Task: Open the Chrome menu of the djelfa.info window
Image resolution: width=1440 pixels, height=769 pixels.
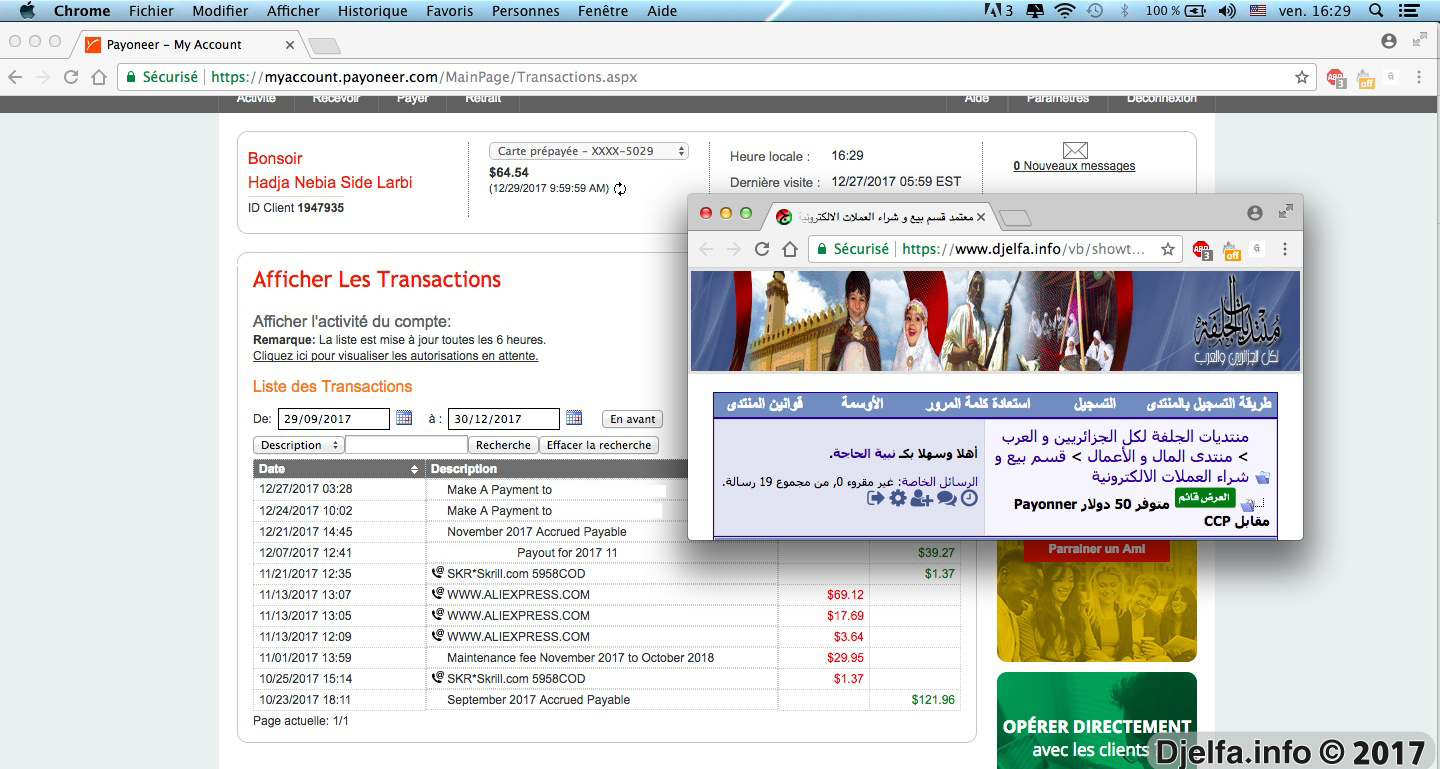Action: pos(1285,249)
